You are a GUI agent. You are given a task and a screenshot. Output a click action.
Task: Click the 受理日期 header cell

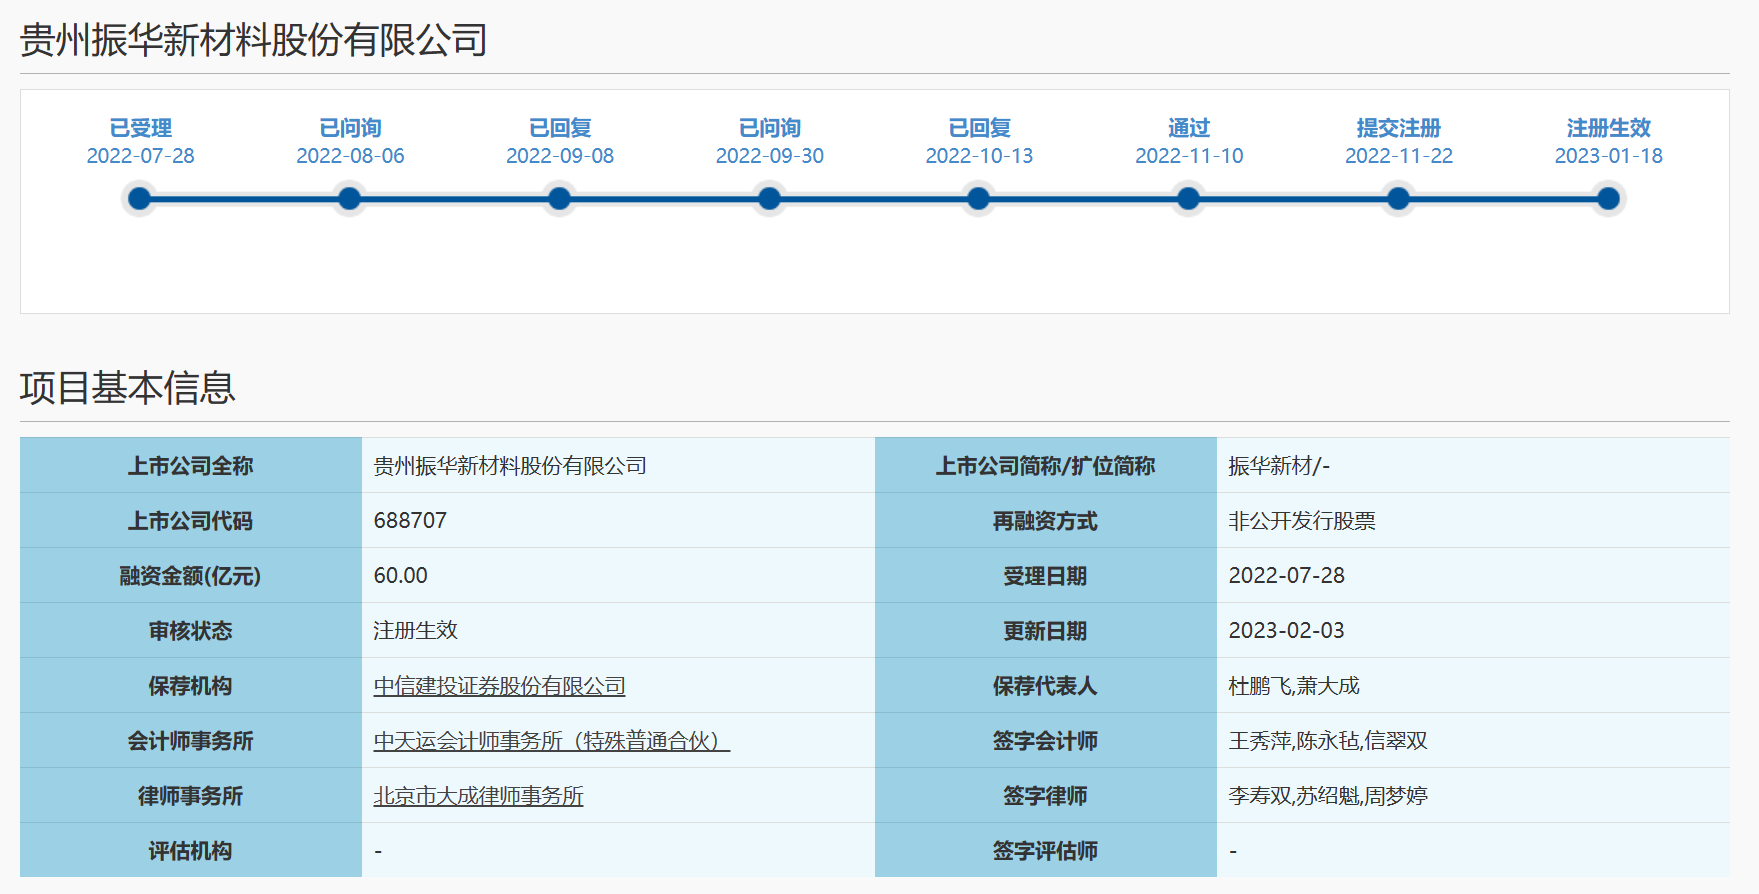tap(1046, 576)
